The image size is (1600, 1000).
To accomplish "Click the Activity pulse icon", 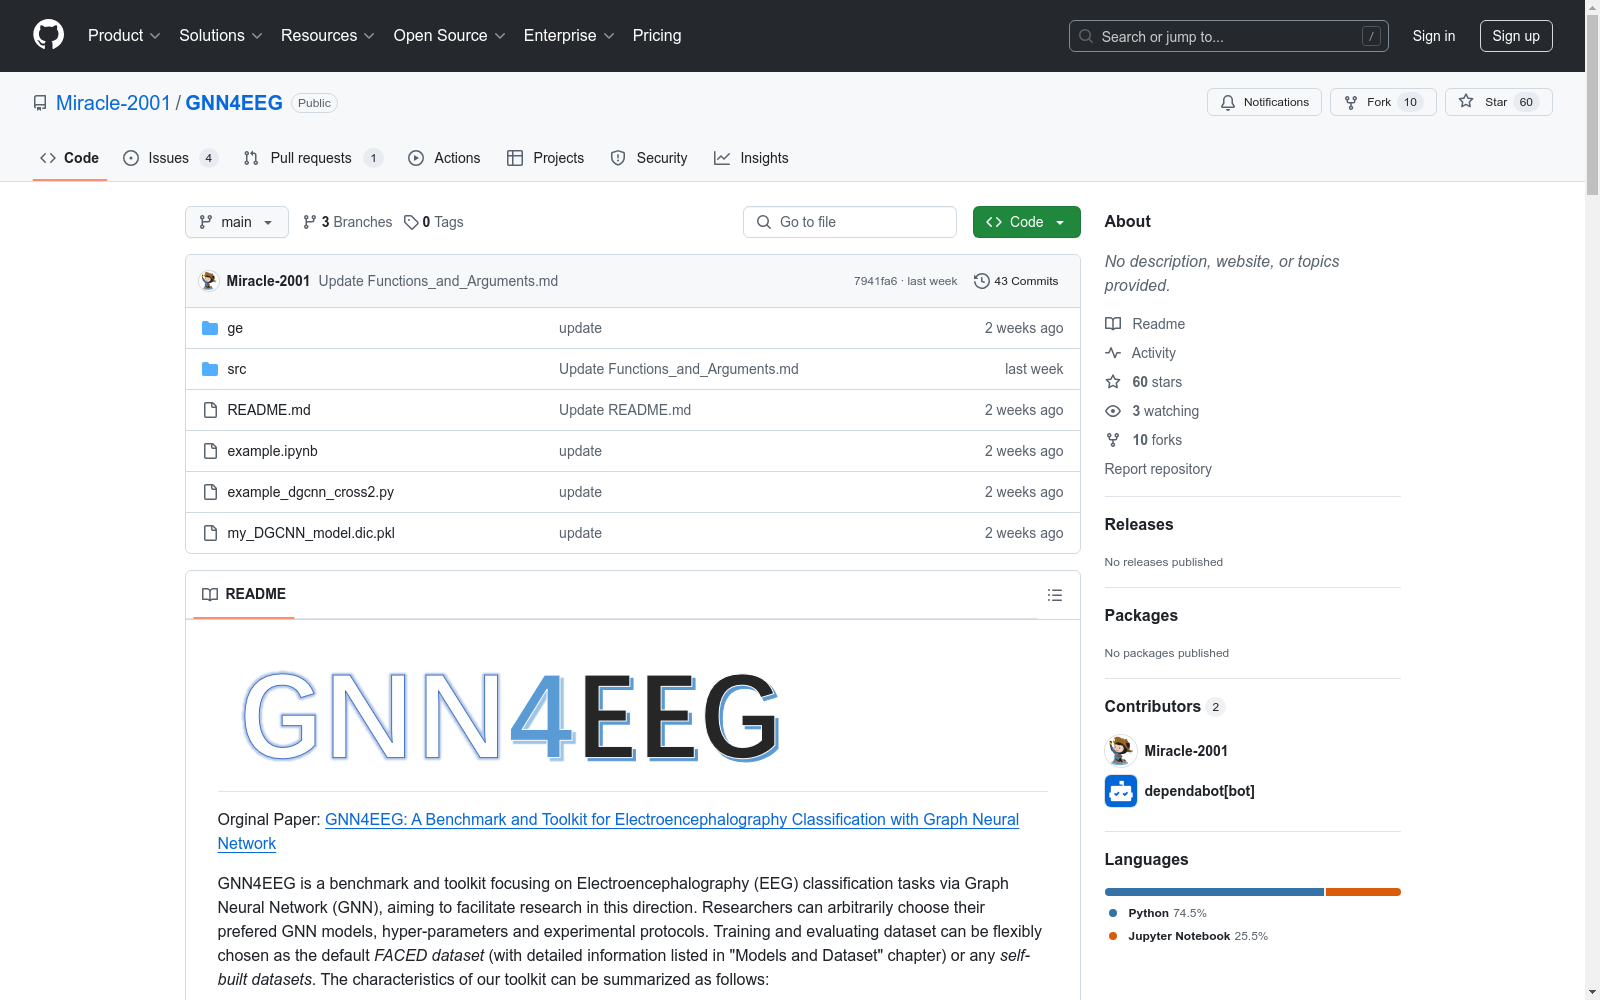I will (1113, 353).
